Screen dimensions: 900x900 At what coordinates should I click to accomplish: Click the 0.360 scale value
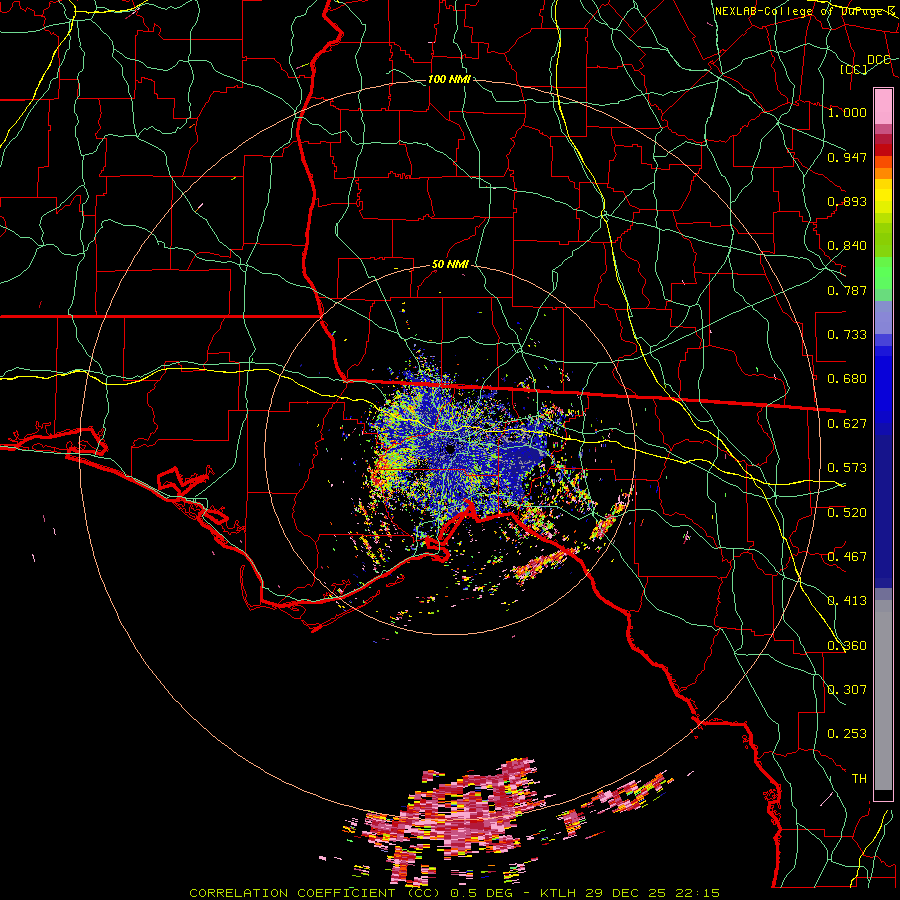tap(847, 646)
